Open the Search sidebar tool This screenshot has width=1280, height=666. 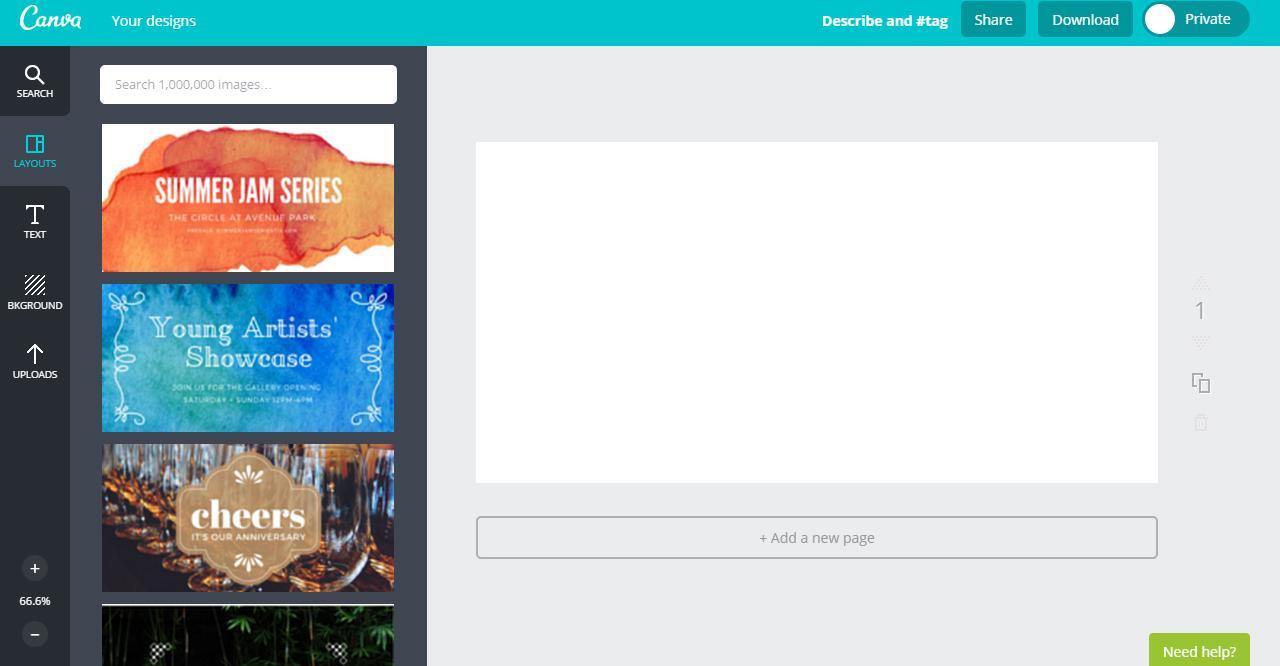[x=35, y=82]
